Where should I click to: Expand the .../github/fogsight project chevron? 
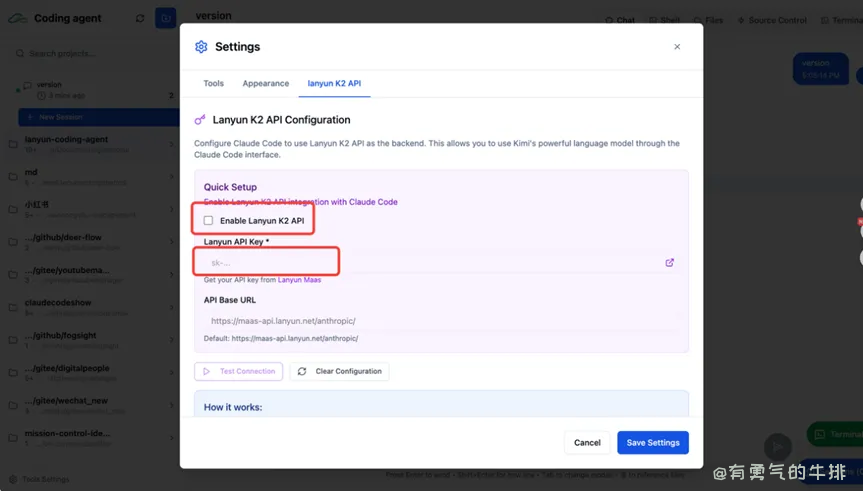pyautogui.click(x=172, y=340)
